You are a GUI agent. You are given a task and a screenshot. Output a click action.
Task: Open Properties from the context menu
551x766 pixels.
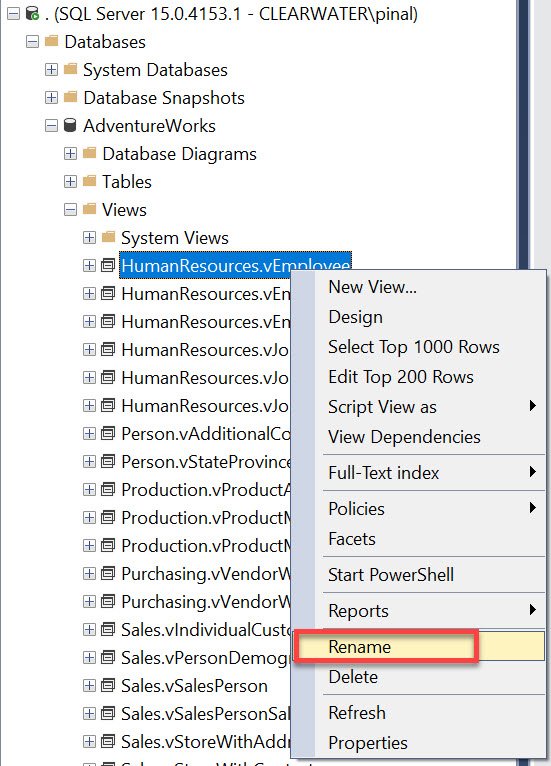(419, 743)
